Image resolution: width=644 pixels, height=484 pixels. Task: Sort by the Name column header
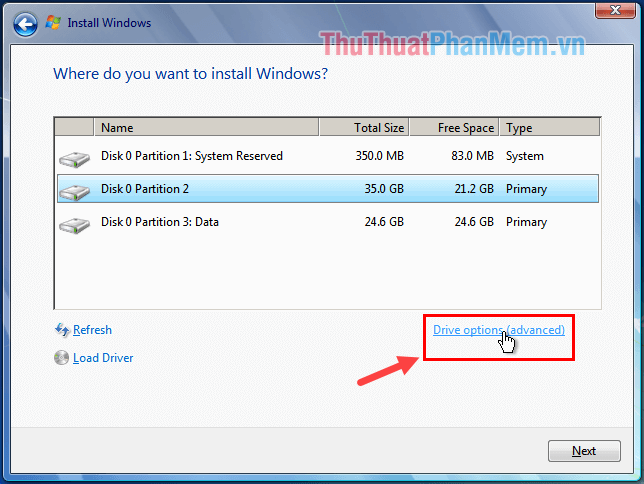[207, 127]
